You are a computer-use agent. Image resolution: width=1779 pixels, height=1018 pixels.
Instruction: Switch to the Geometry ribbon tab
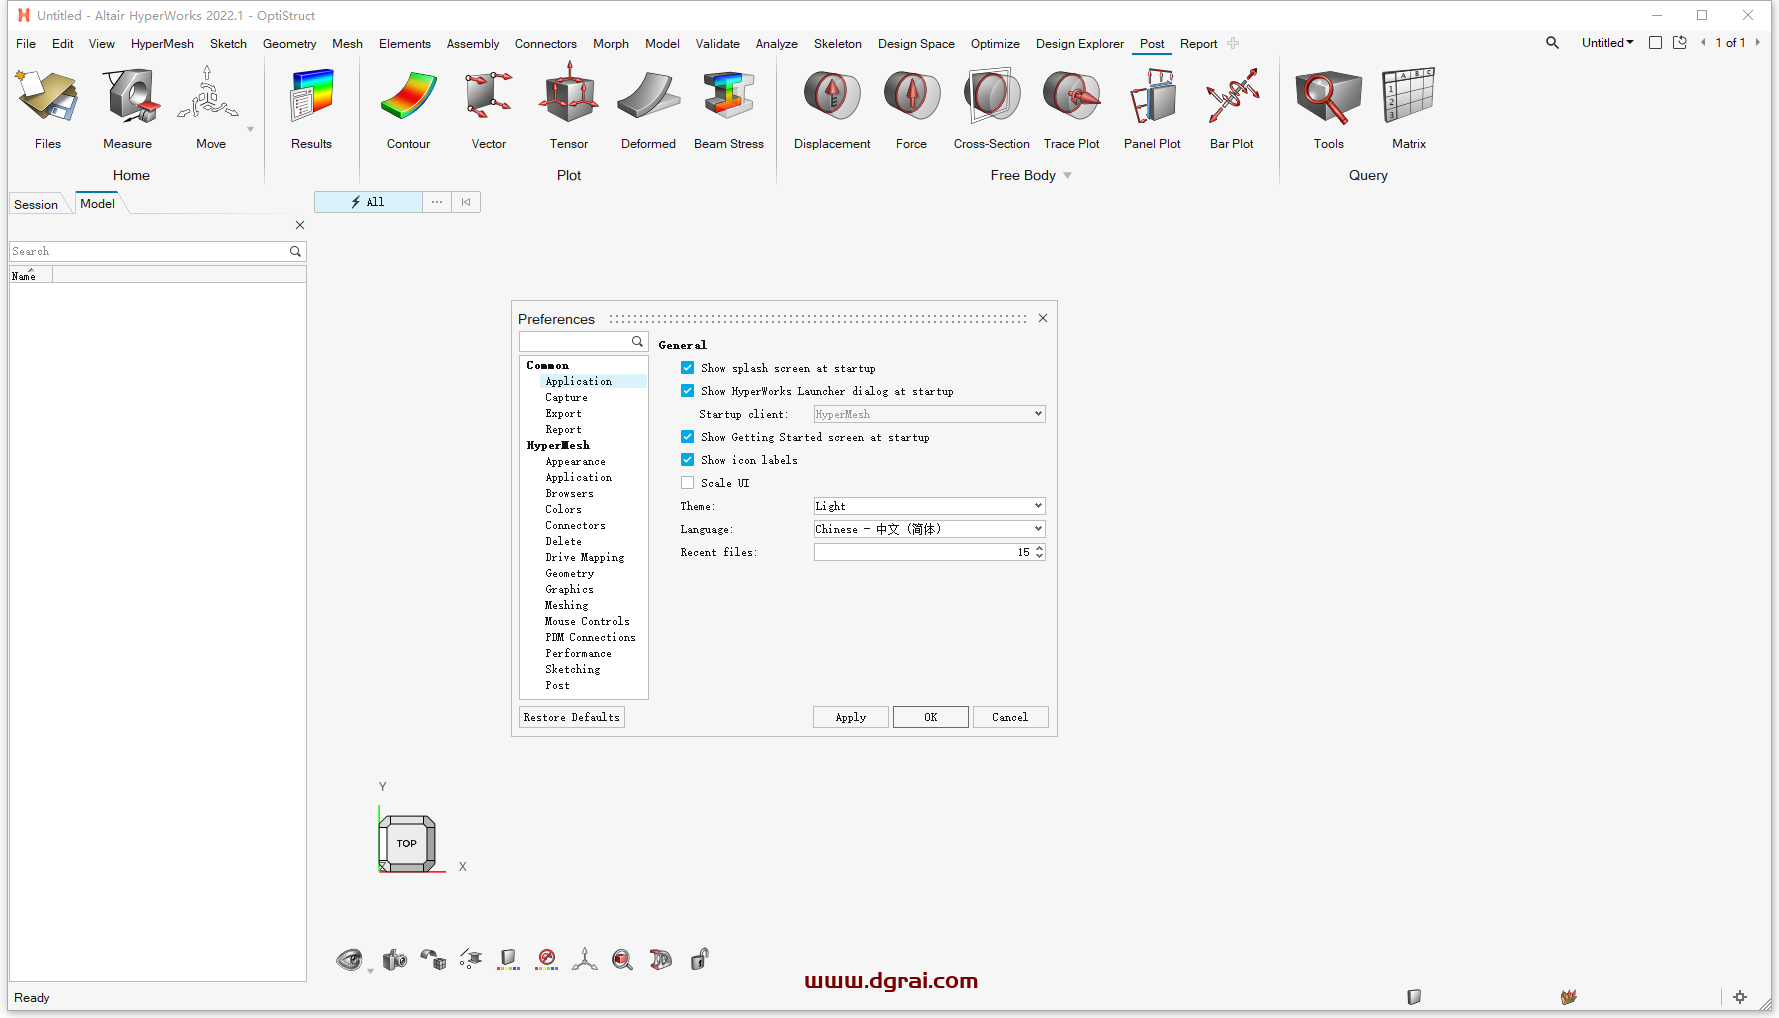pos(289,44)
